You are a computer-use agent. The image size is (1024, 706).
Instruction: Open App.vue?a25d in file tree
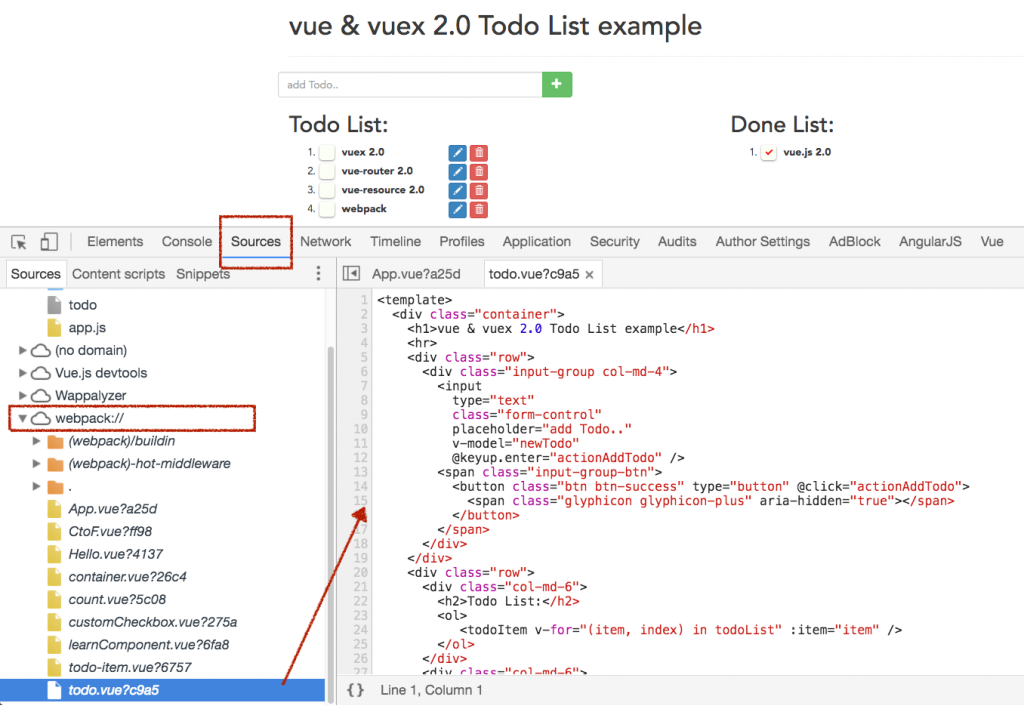pos(112,509)
